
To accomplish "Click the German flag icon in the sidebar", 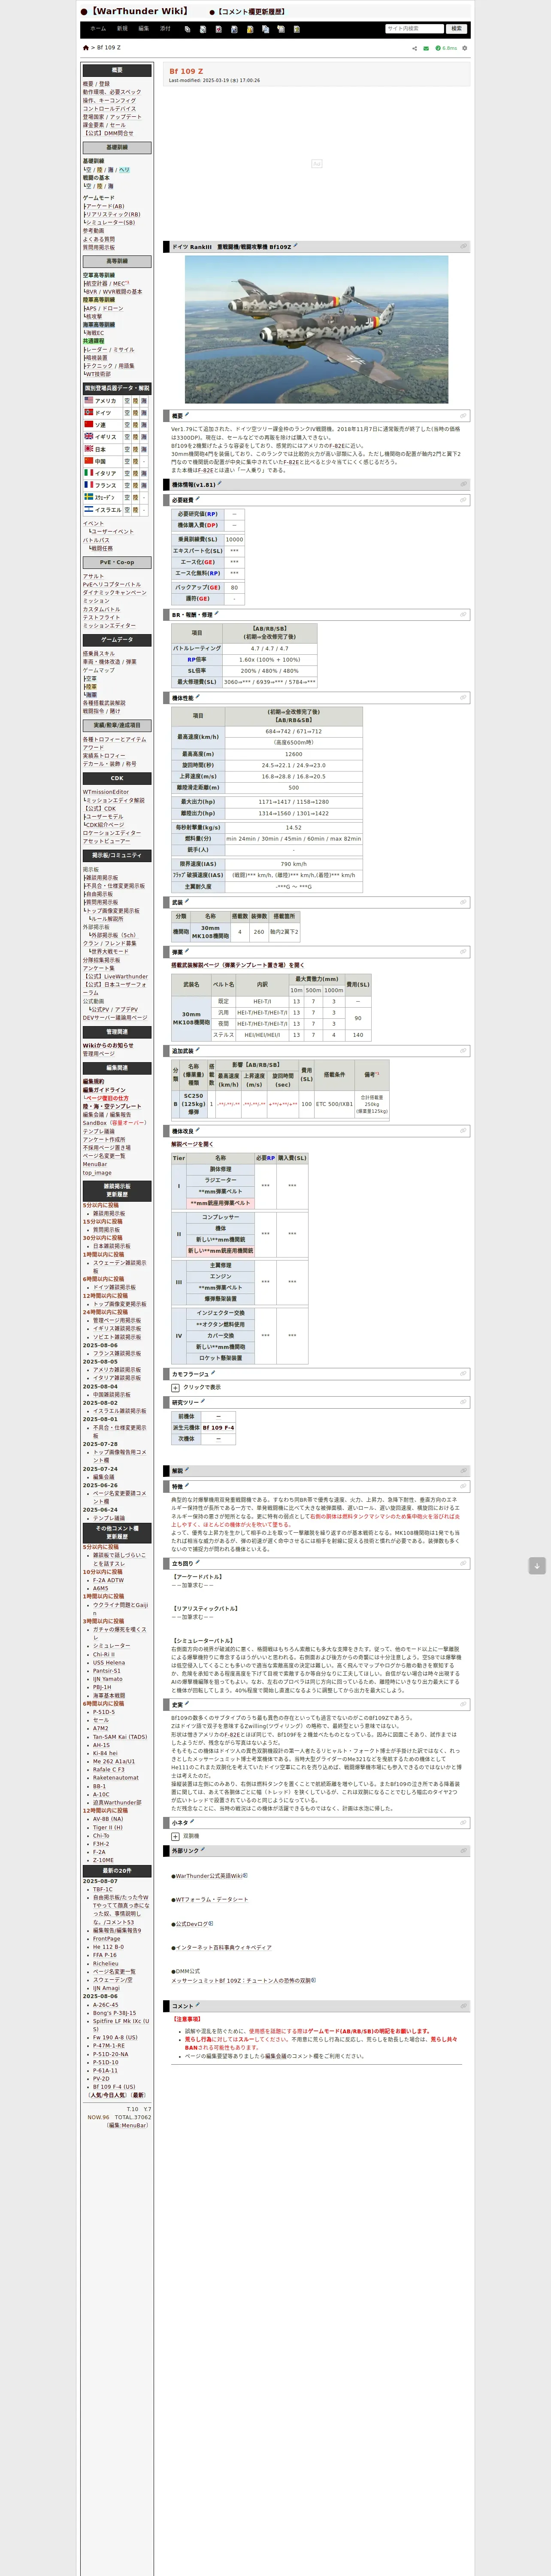I will [88, 412].
